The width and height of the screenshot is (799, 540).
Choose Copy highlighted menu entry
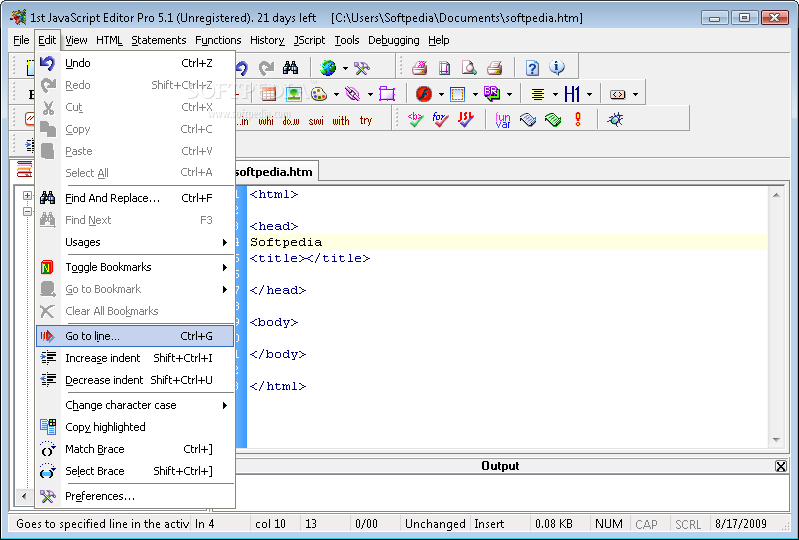click(135, 427)
